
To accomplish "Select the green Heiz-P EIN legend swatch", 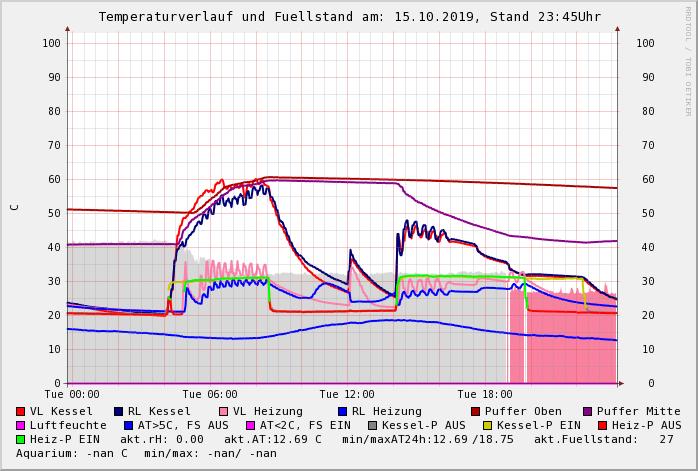I will [x=21, y=439].
